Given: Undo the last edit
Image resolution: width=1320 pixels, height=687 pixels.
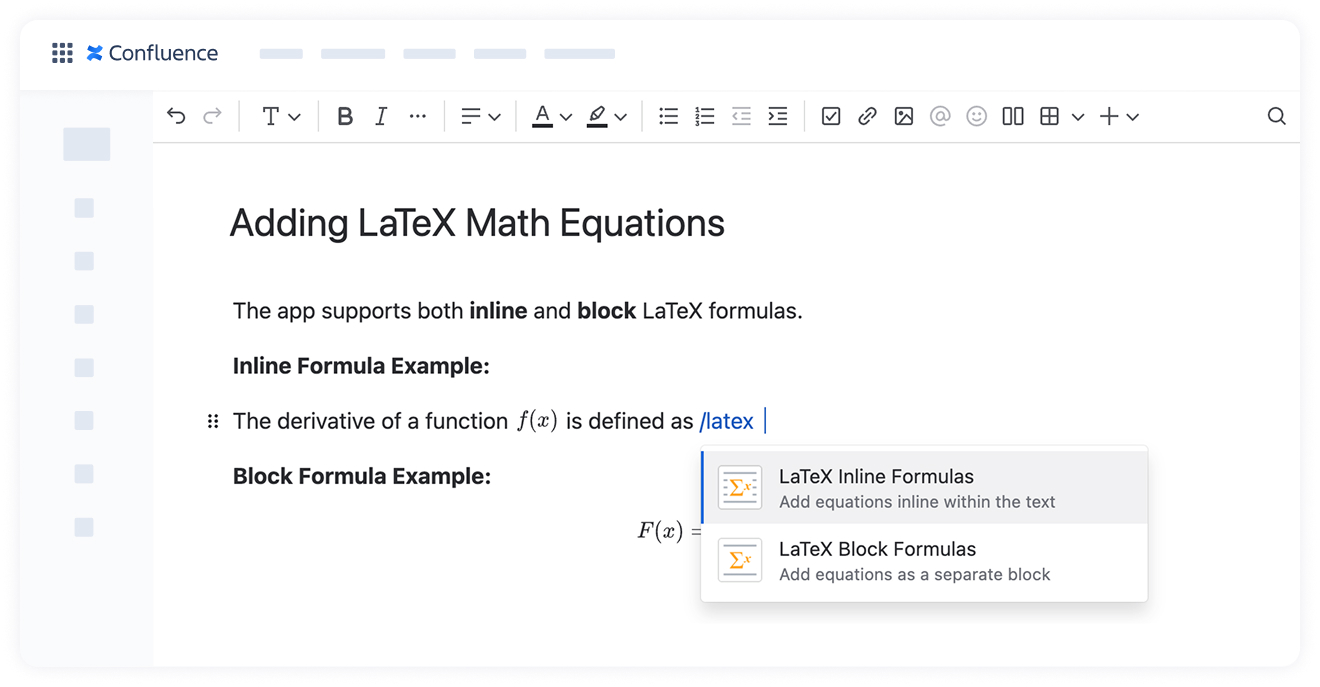Looking at the screenshot, I should pyautogui.click(x=176, y=116).
